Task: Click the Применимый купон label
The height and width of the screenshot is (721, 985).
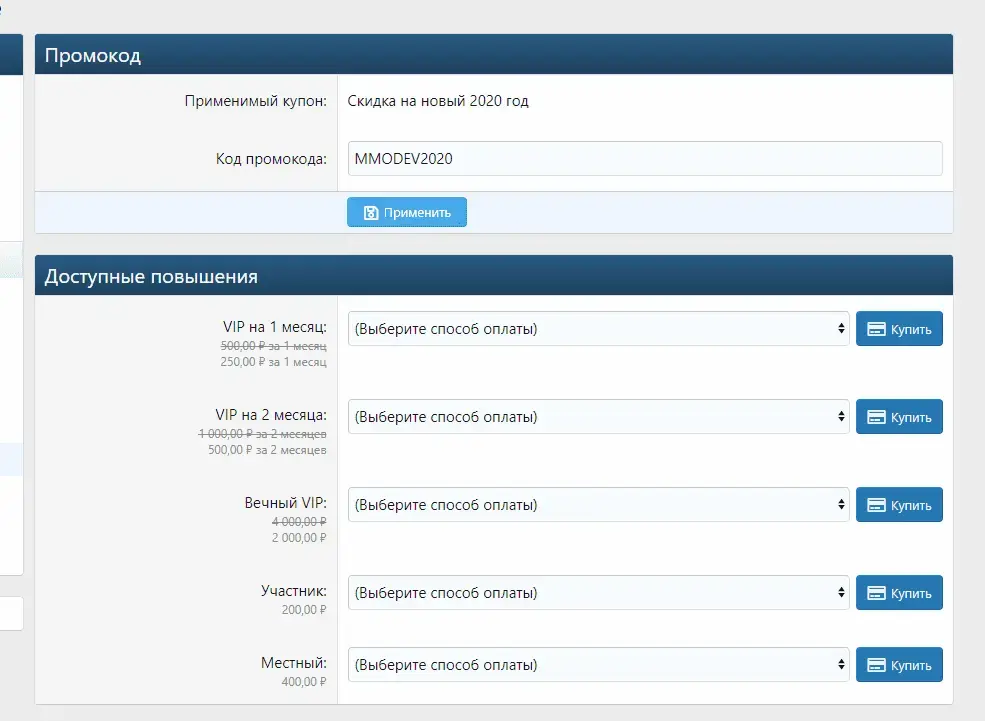Action: coord(256,101)
